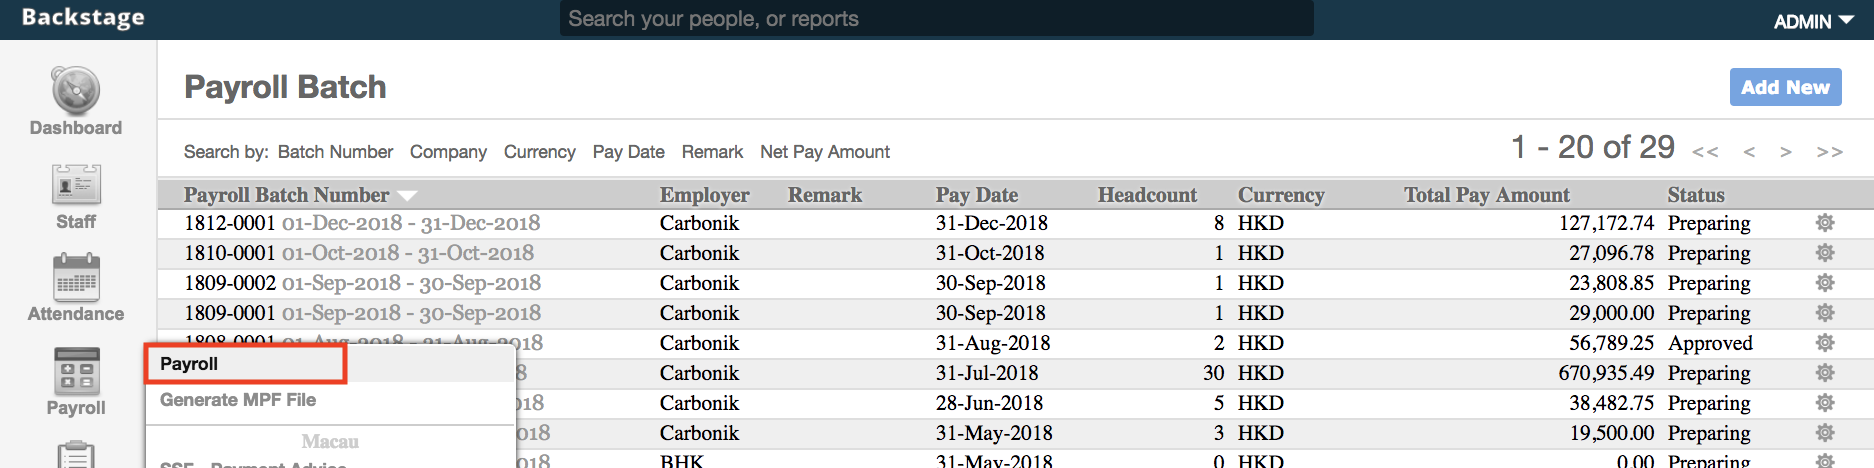Open gear menu for batch 1812-0001

pos(1825,223)
